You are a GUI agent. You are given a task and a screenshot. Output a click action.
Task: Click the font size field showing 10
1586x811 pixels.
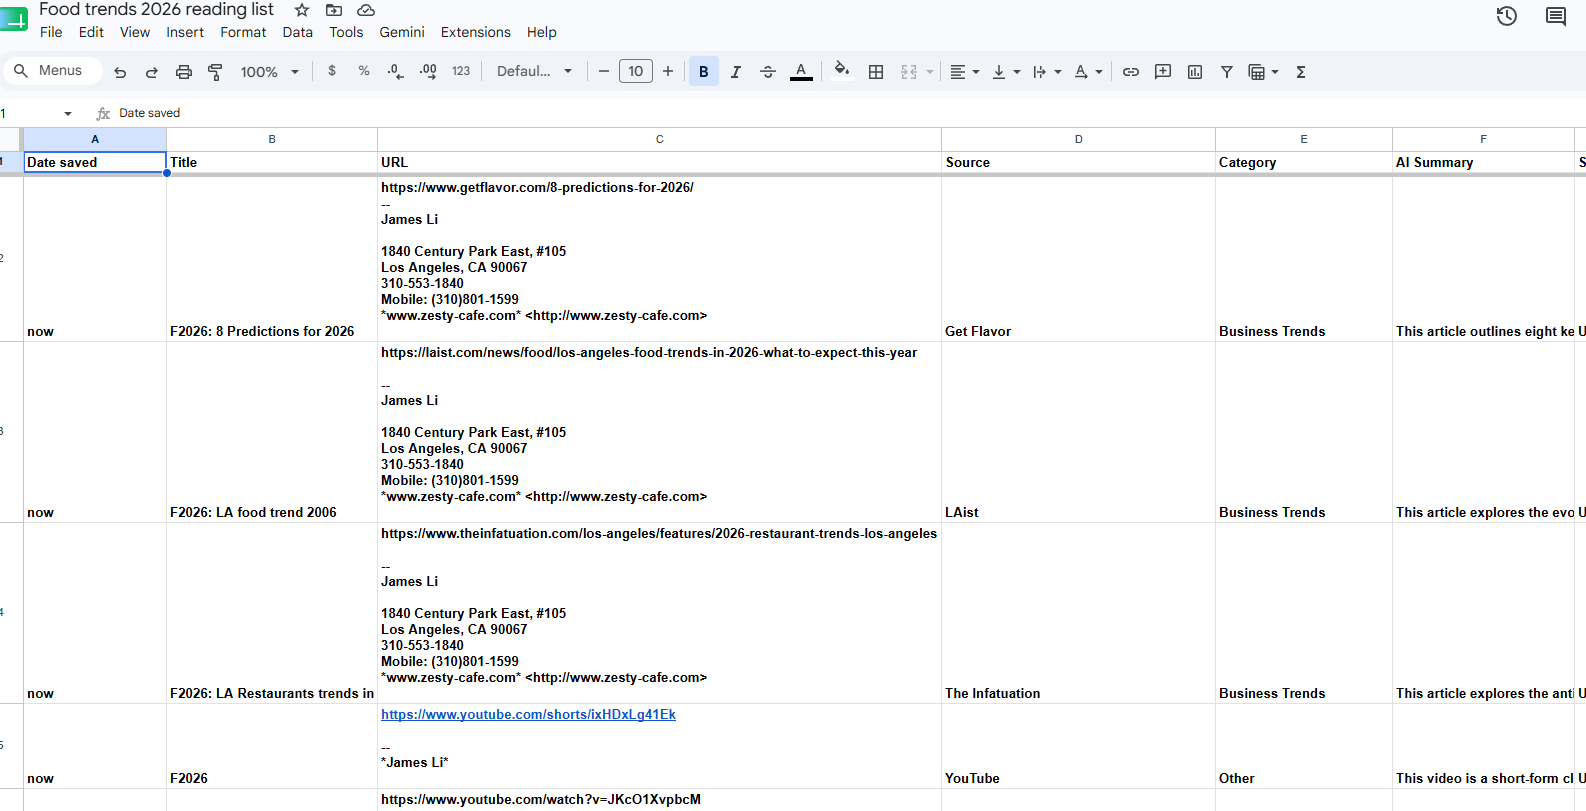[x=636, y=71]
